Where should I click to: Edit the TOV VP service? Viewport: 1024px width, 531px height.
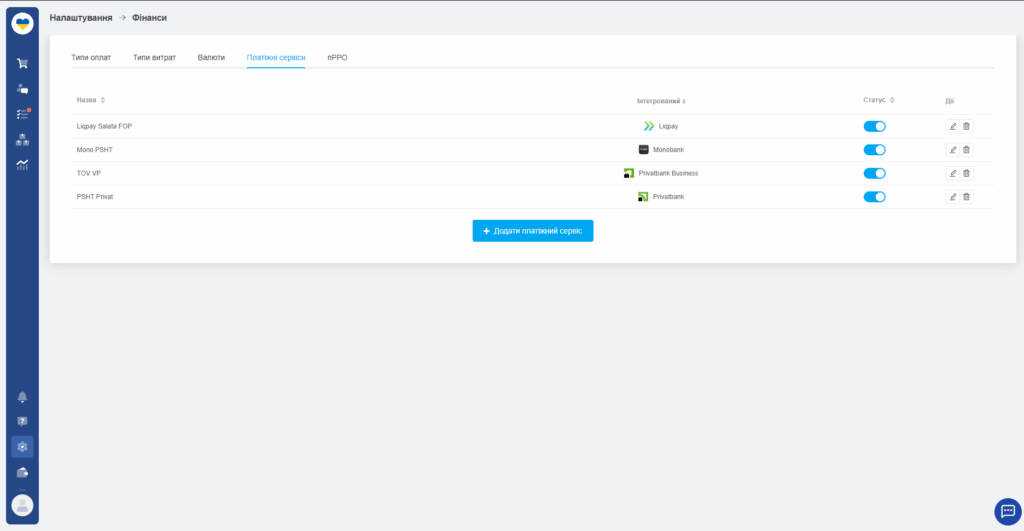[953, 174]
